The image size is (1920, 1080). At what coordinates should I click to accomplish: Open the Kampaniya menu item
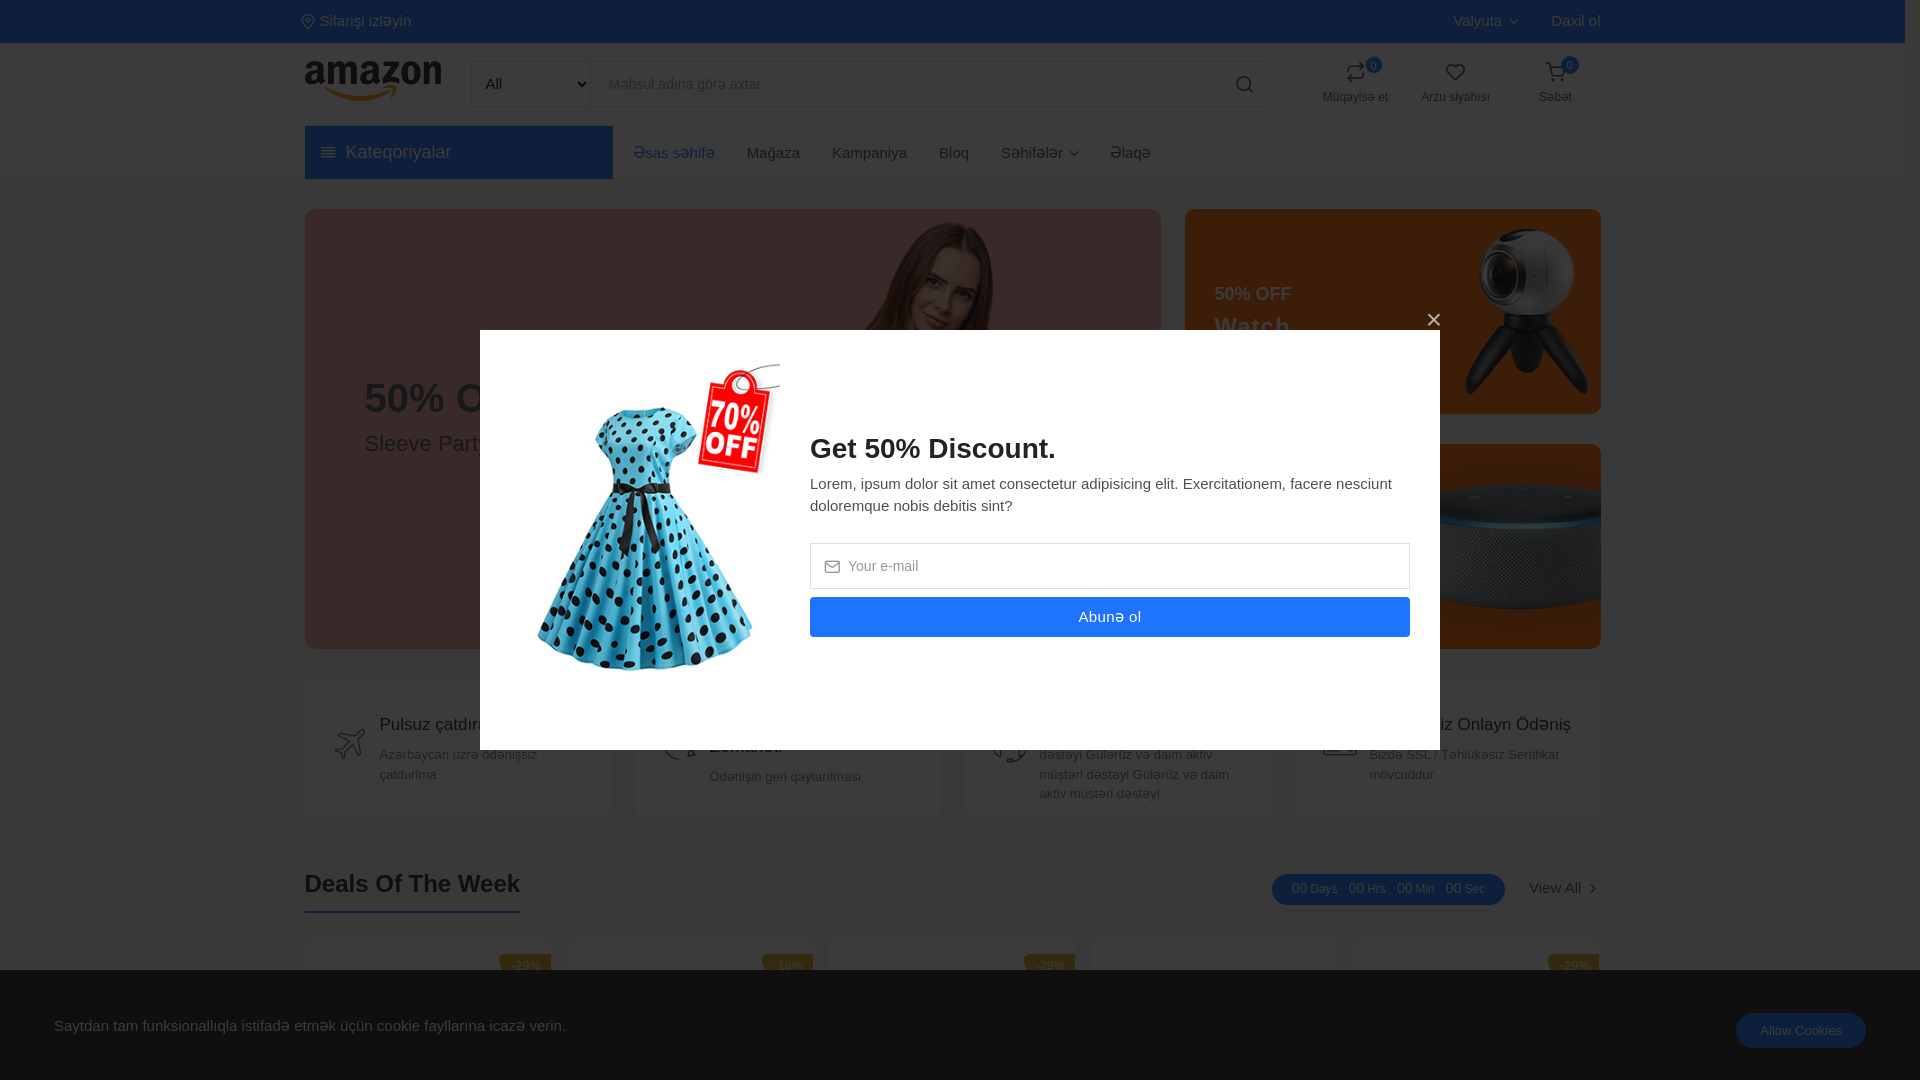pyautogui.click(x=869, y=153)
